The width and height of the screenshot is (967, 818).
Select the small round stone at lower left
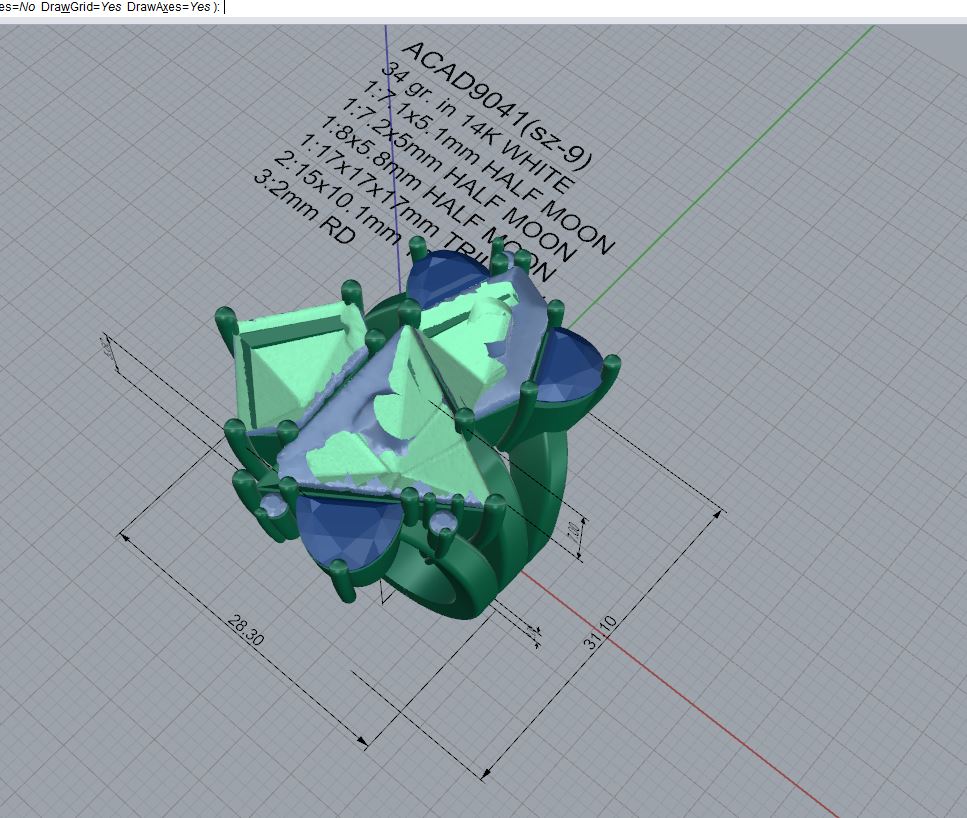click(x=273, y=505)
